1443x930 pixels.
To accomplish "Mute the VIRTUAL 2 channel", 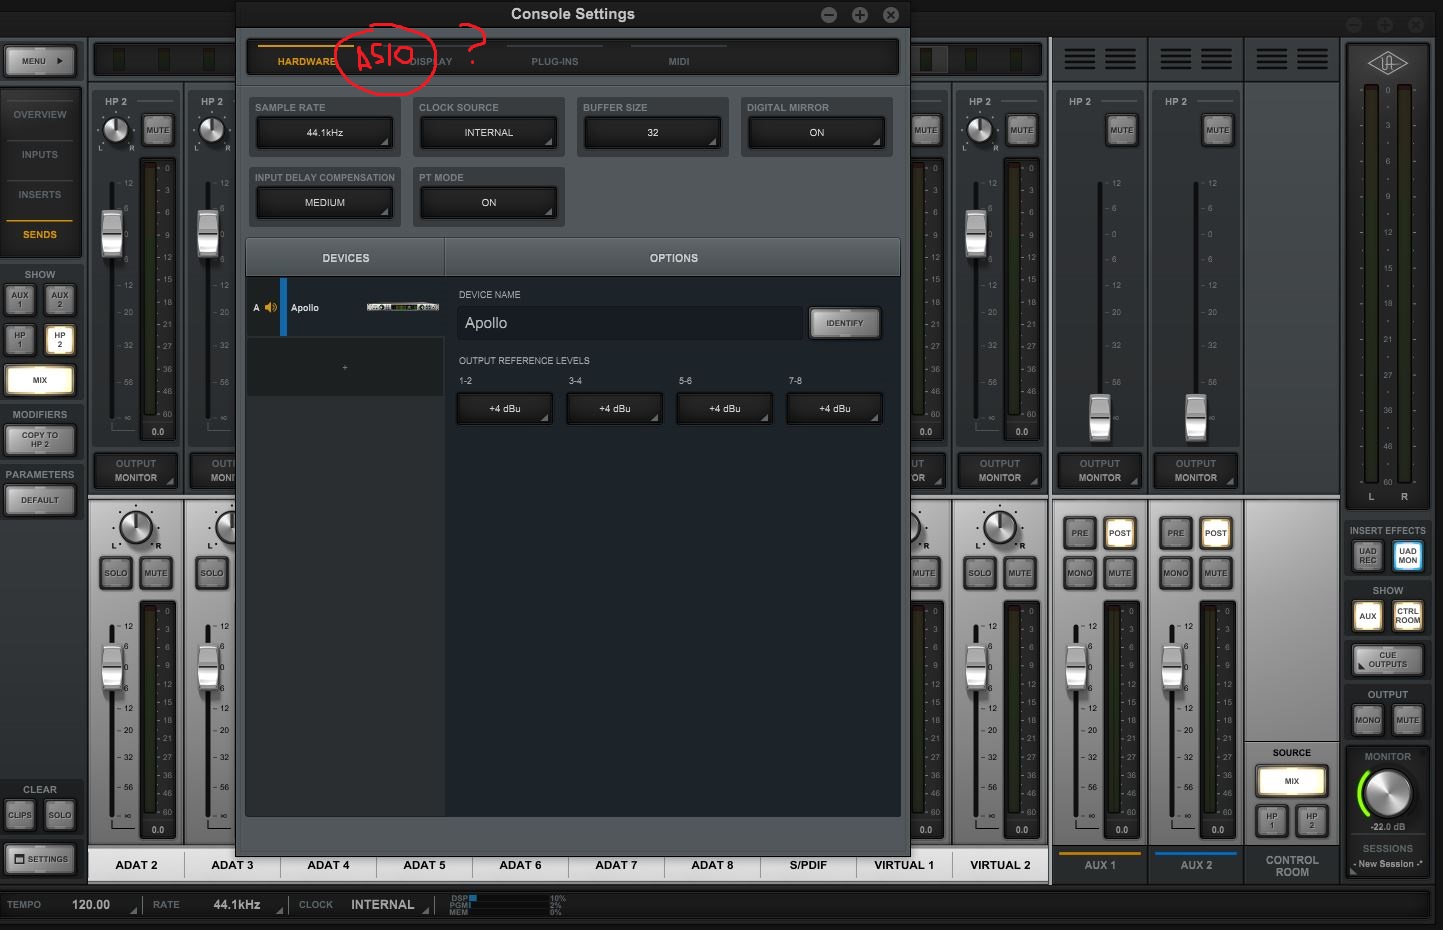I will (1020, 573).
